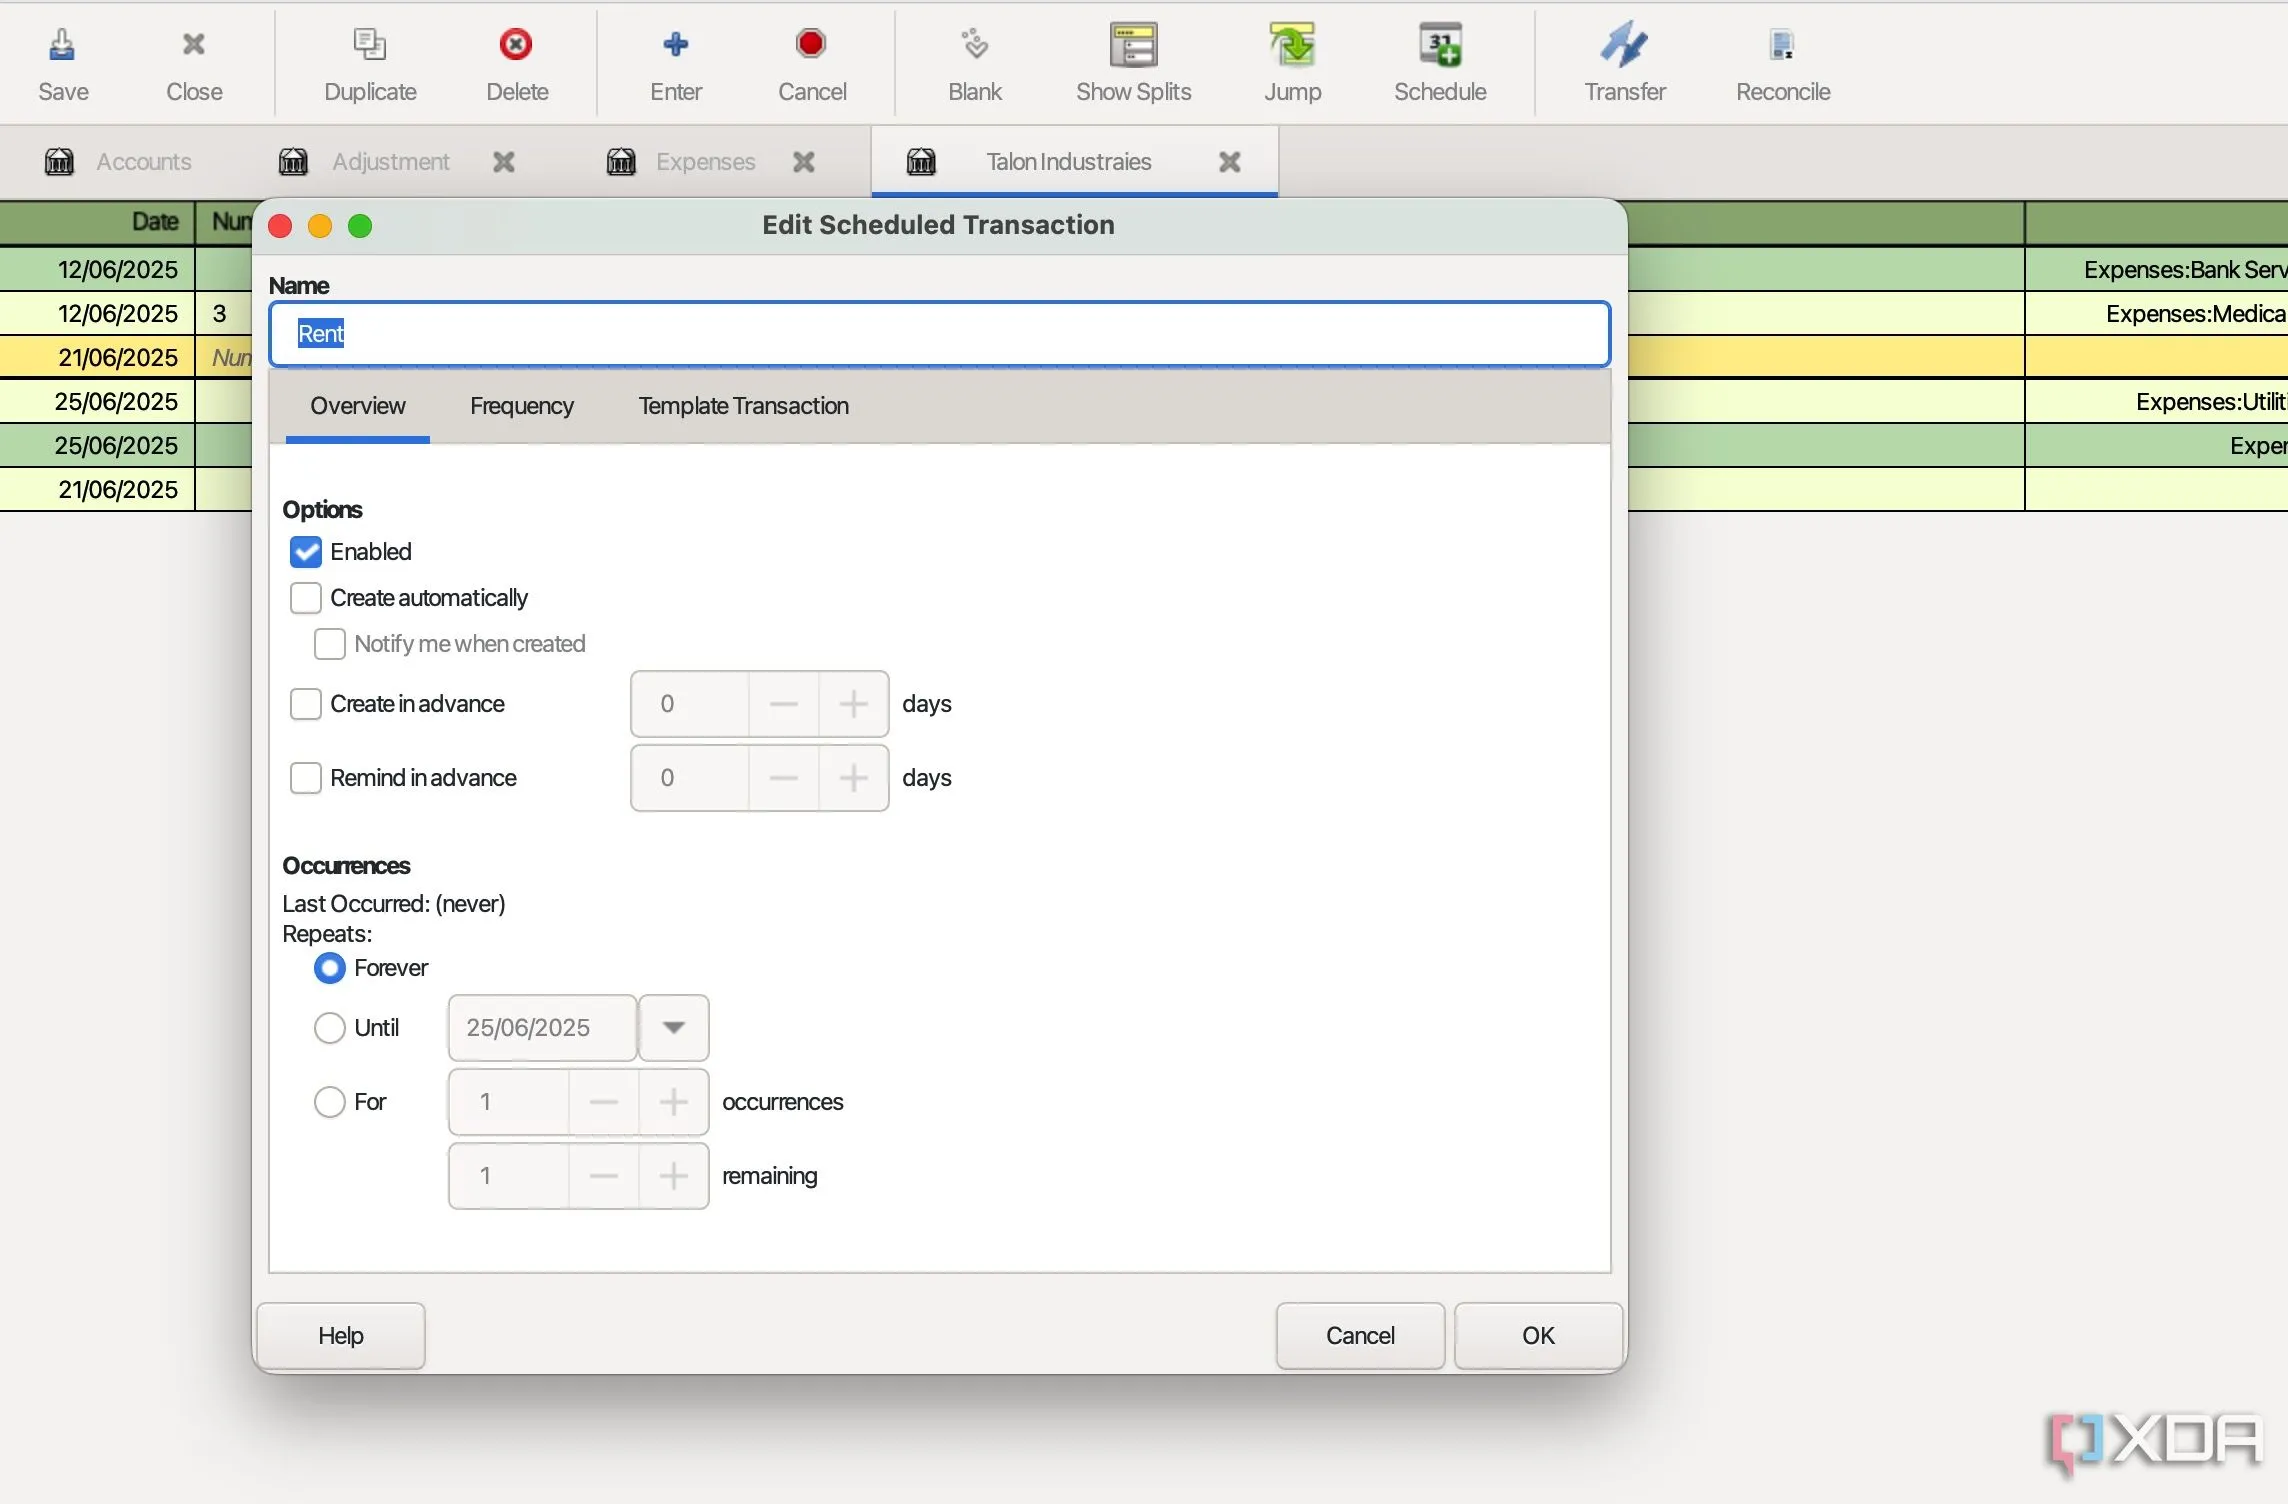
Task: Switch to the Frequency tab
Action: pos(521,406)
